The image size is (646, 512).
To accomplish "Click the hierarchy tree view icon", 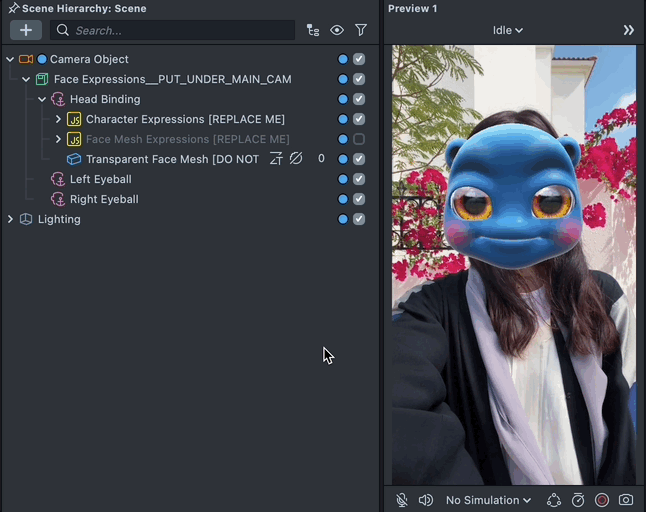I will (x=313, y=30).
